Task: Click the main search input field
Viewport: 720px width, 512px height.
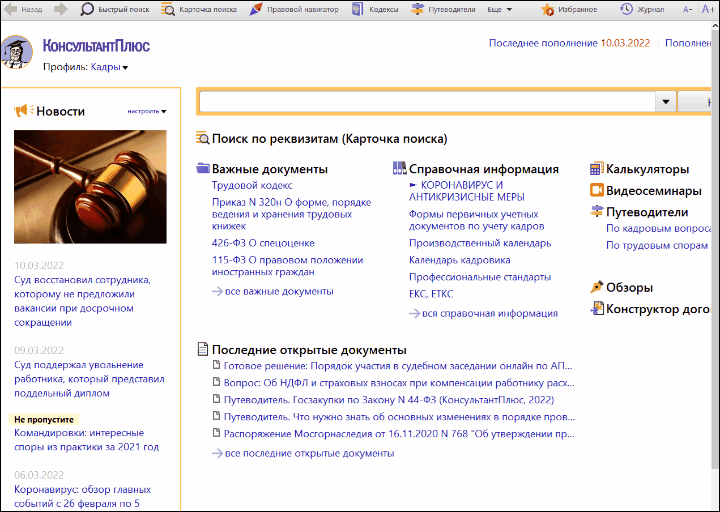Action: tap(428, 101)
